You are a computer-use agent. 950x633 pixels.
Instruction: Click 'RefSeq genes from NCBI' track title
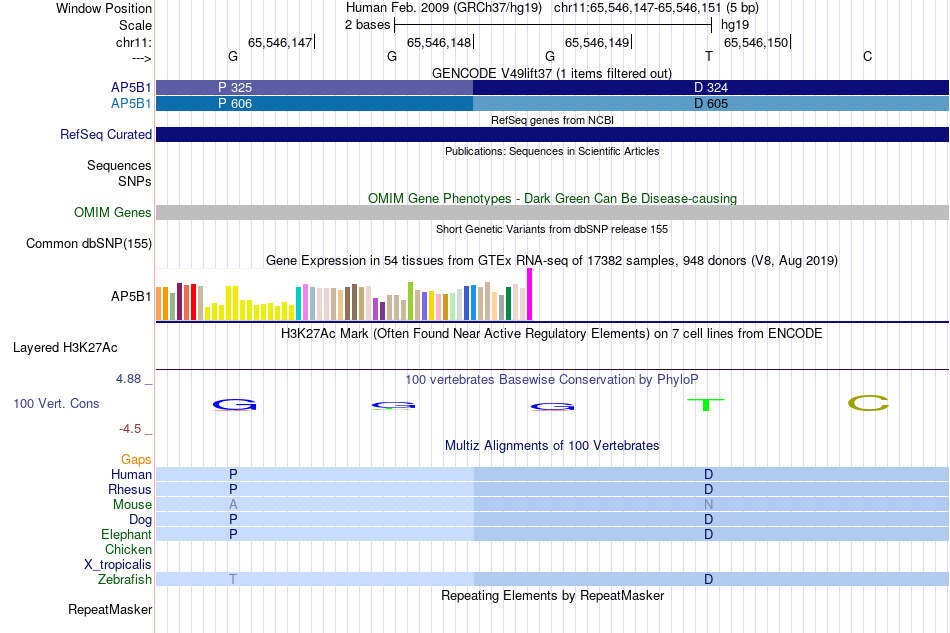(x=552, y=120)
